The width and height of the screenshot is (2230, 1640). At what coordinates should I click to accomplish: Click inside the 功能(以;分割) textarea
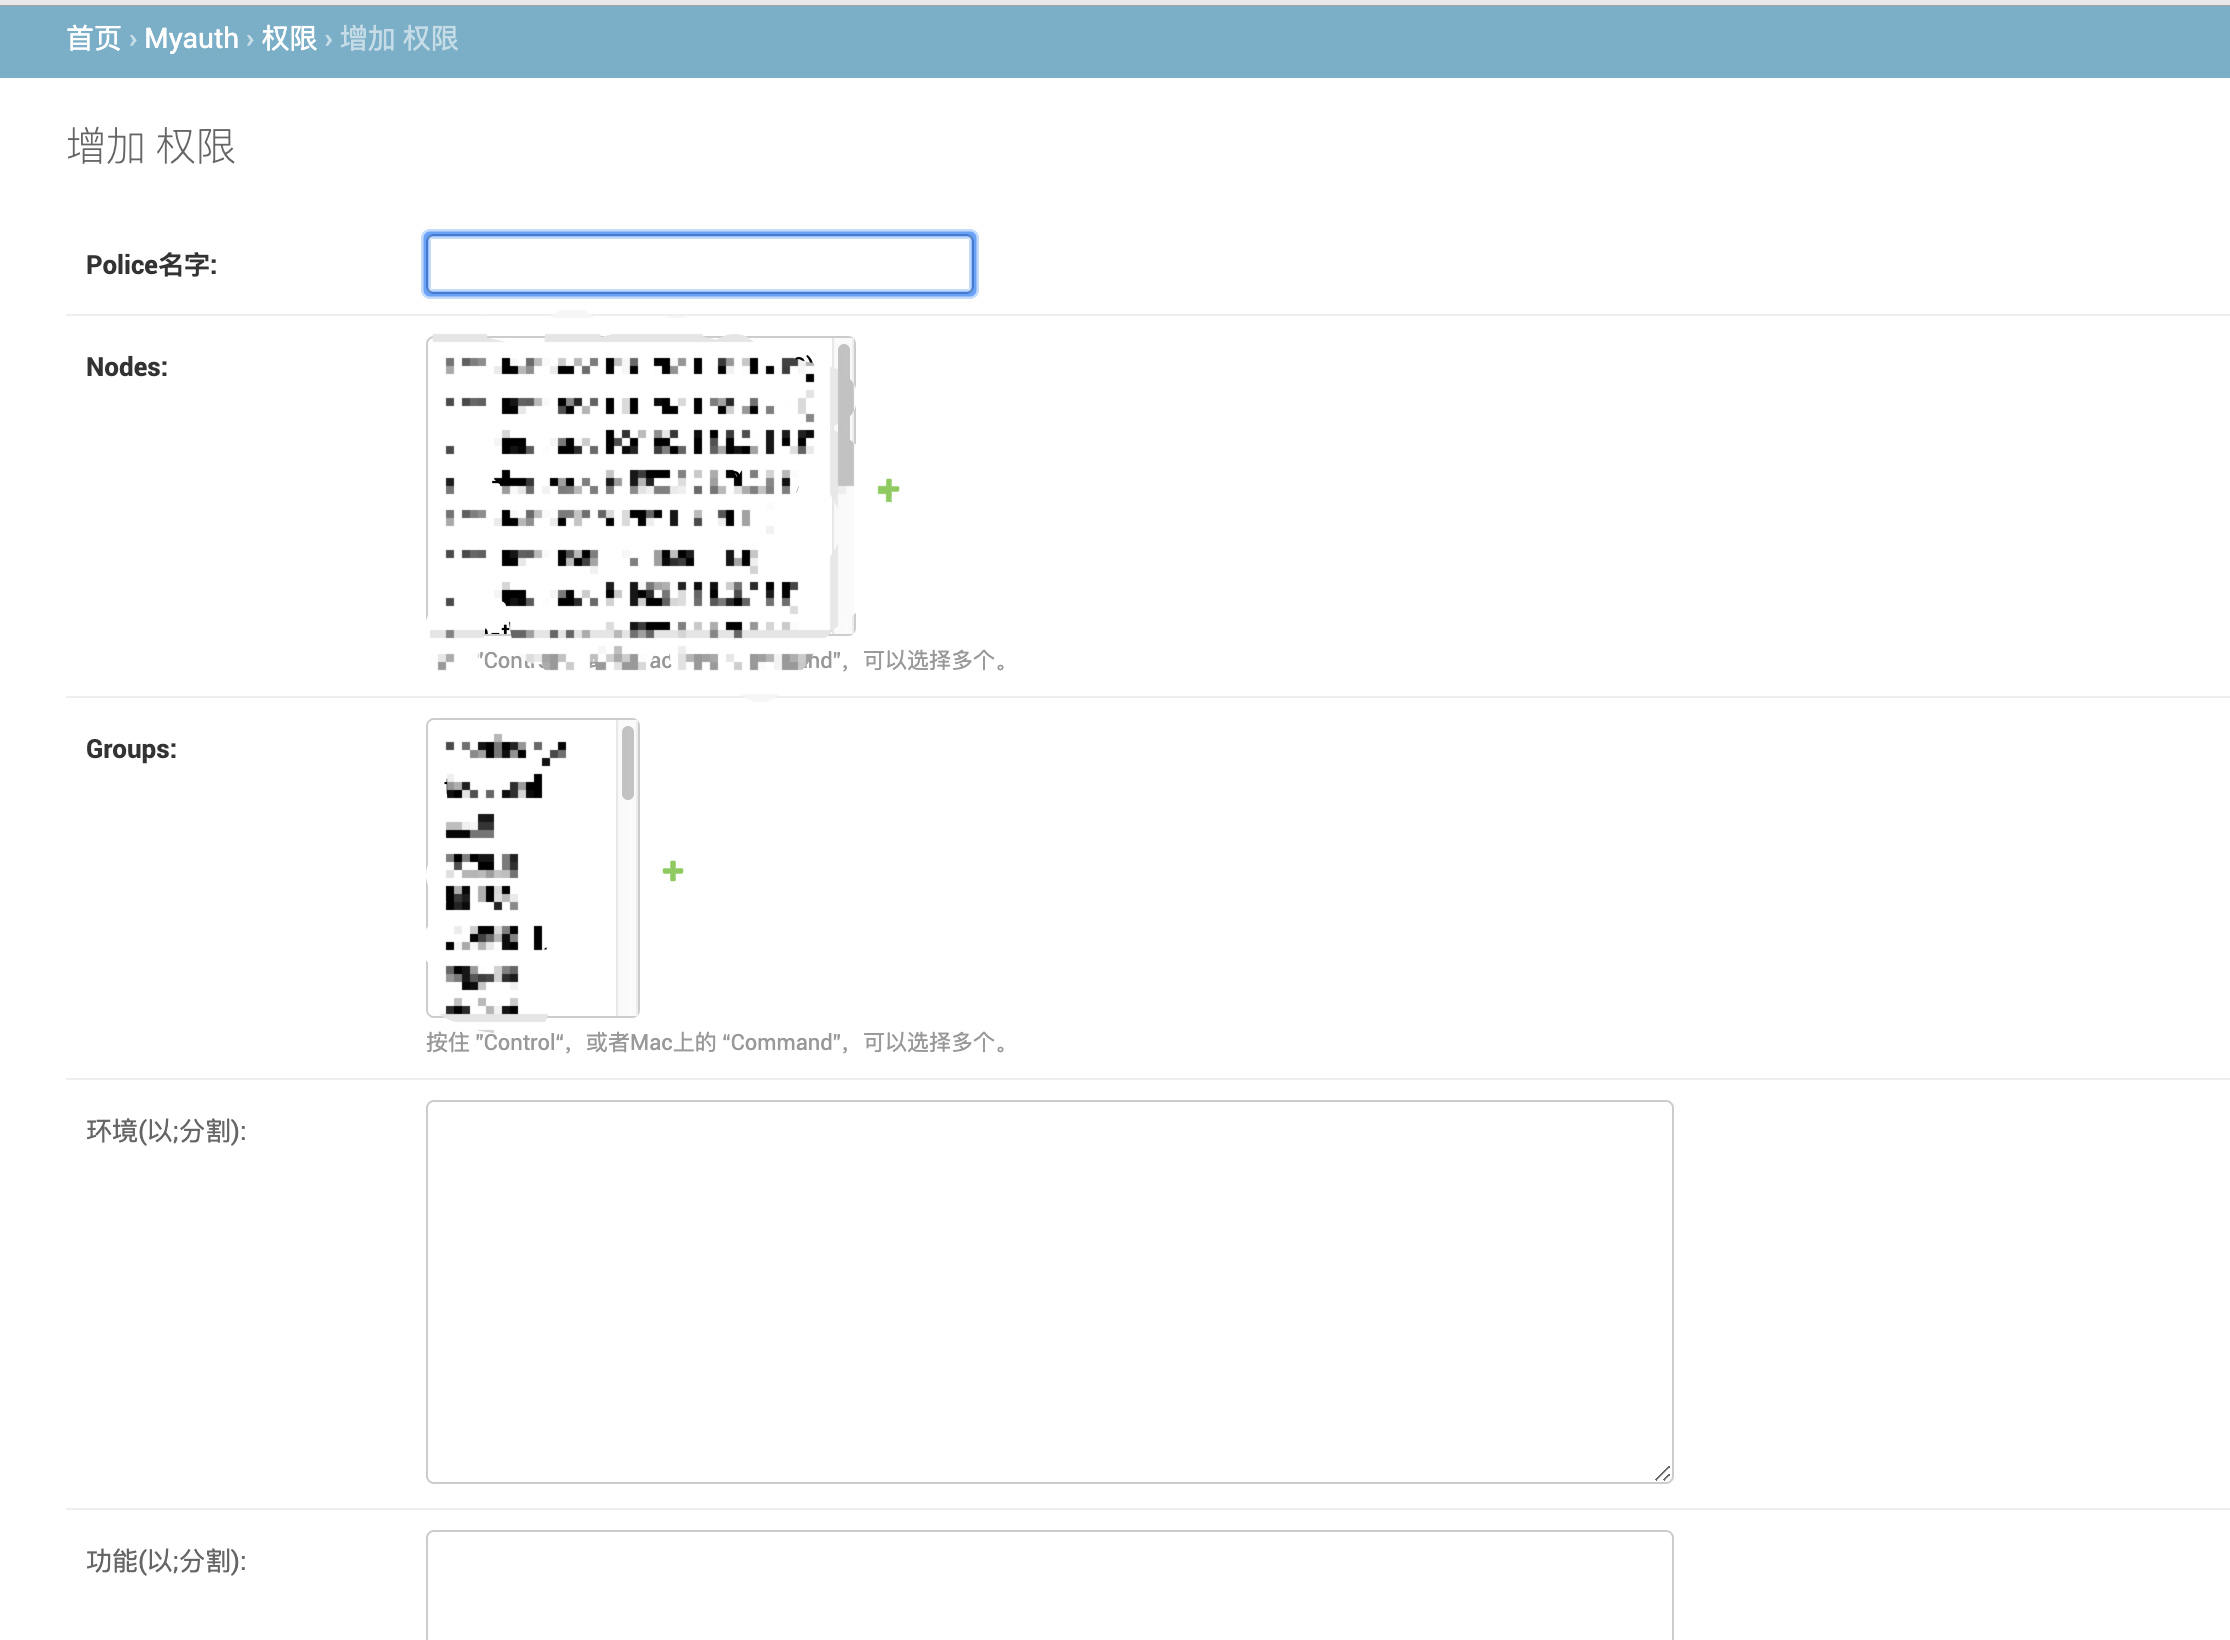click(1049, 1590)
